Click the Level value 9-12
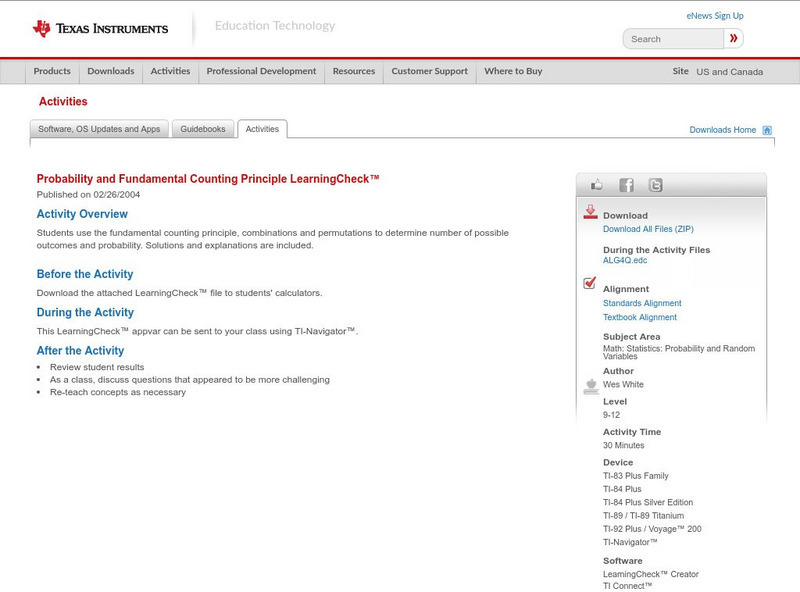 point(611,415)
